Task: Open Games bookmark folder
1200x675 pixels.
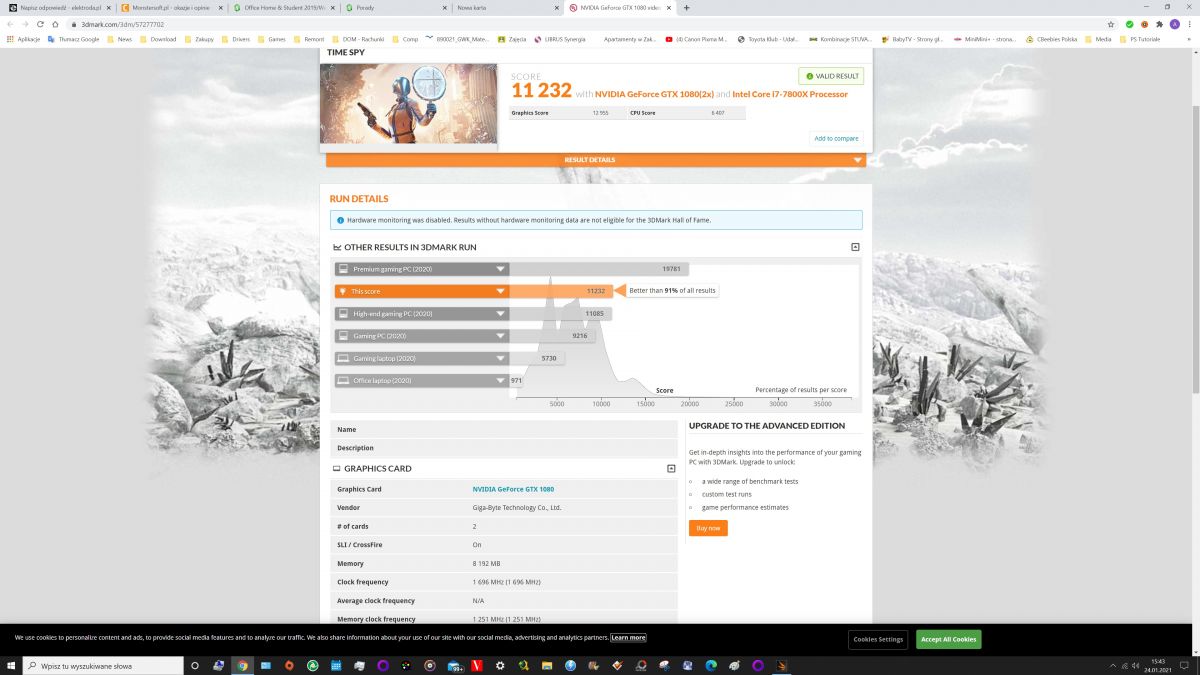Action: point(271,39)
